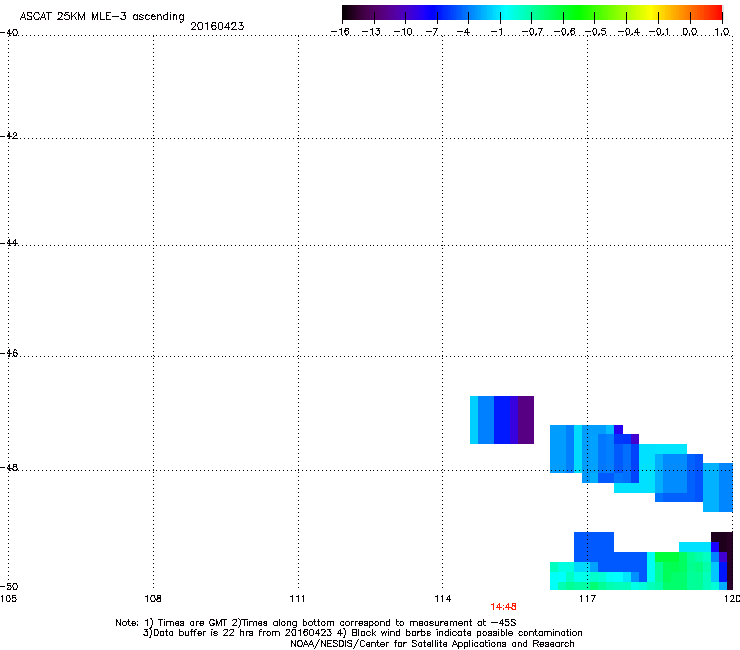The height and width of the screenshot is (650, 740).
Task: Click the title 'ASCAT 25KM MLE-3 ascending'
Action: click(102, 16)
